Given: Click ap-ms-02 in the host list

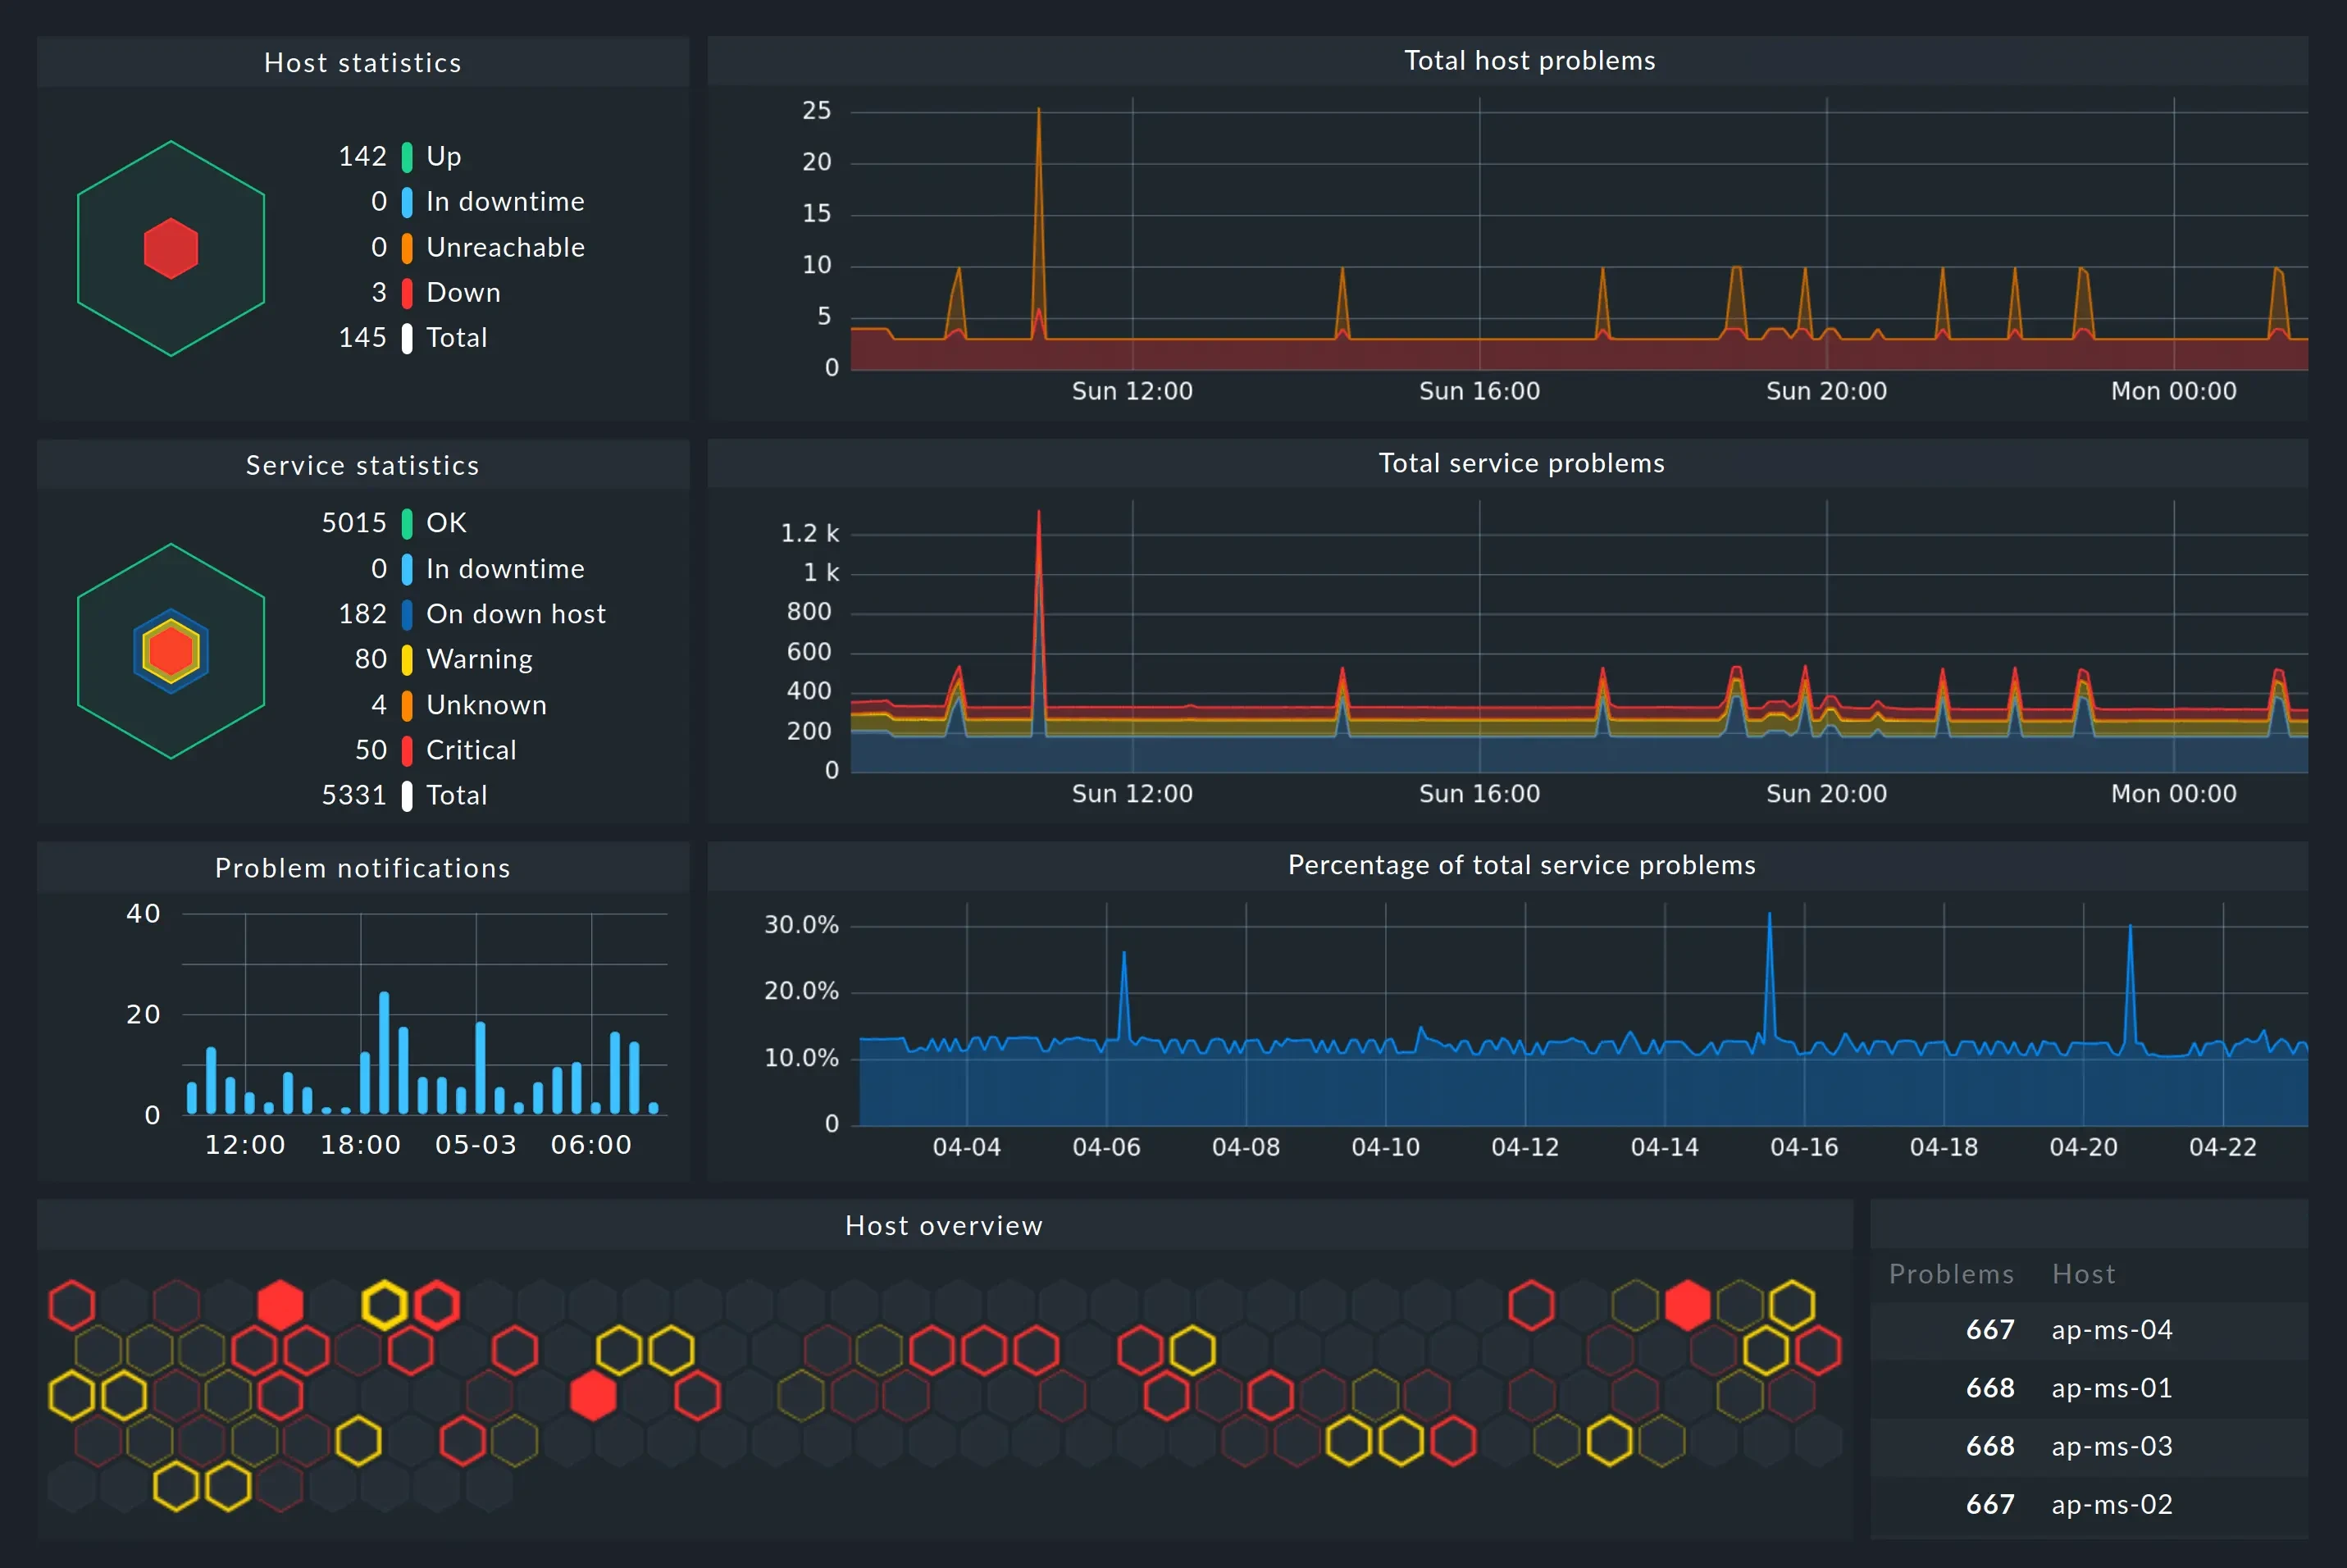Looking at the screenshot, I should click(2111, 1504).
